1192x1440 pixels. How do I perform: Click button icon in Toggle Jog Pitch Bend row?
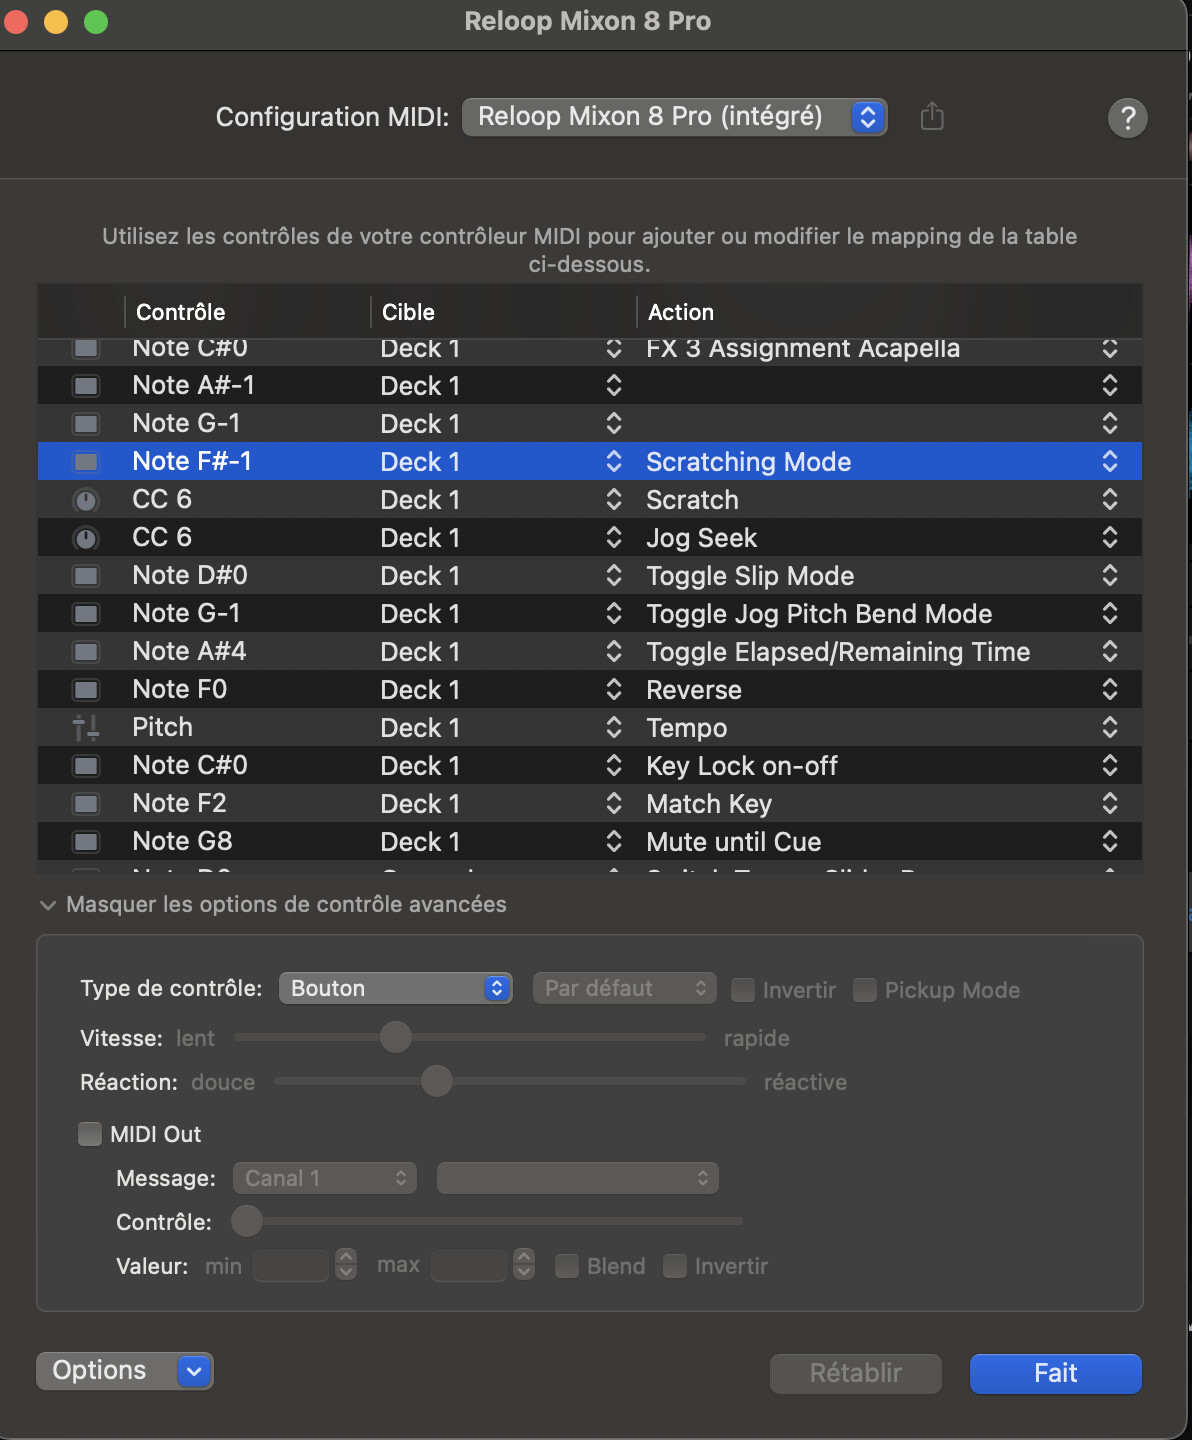[87, 614]
